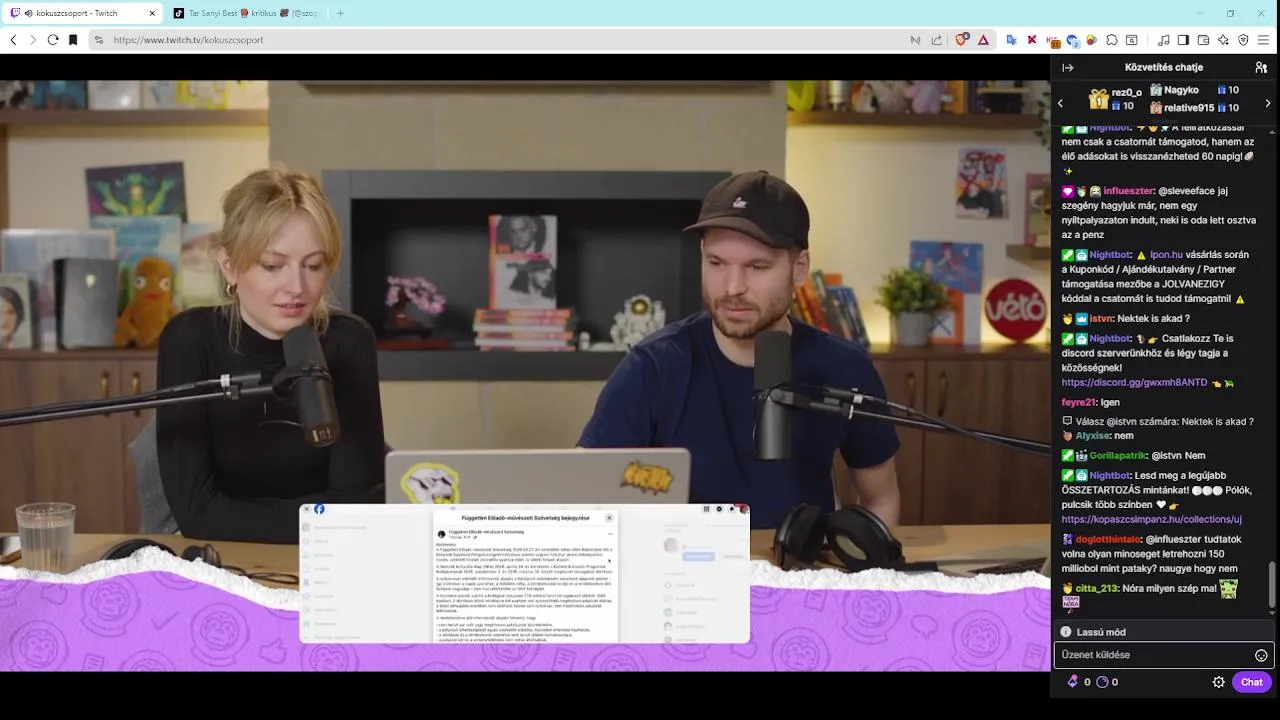
Task: Open the chat community users list
Action: pyautogui.click(x=1261, y=68)
